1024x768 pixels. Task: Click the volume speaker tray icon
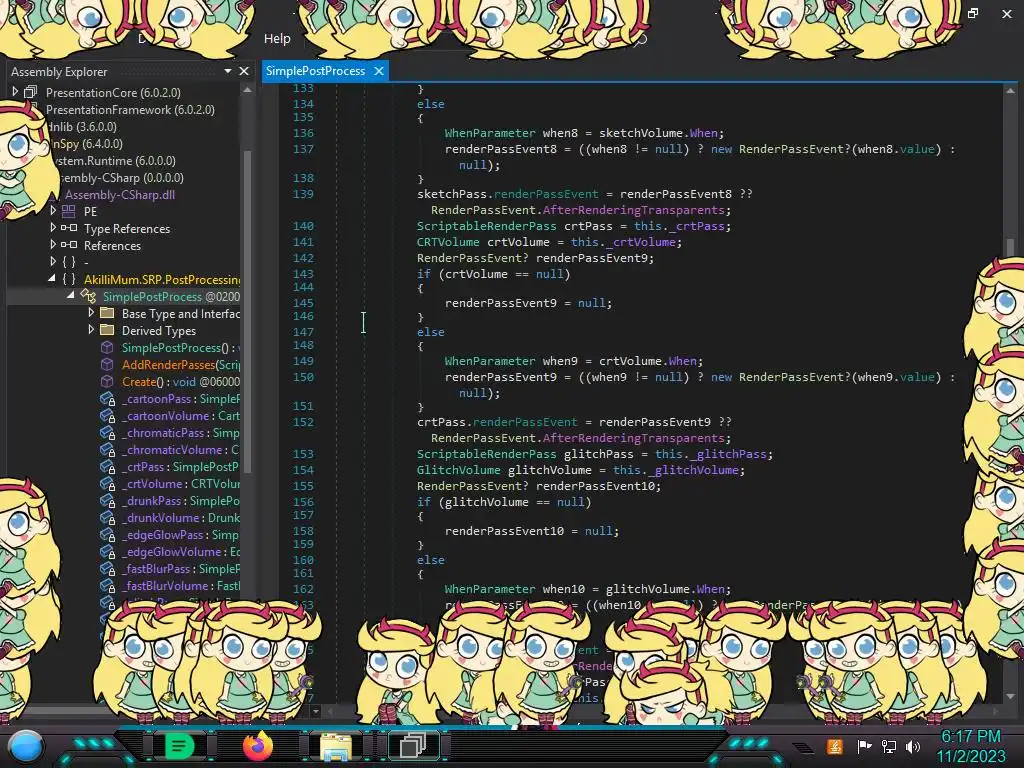[x=913, y=746]
